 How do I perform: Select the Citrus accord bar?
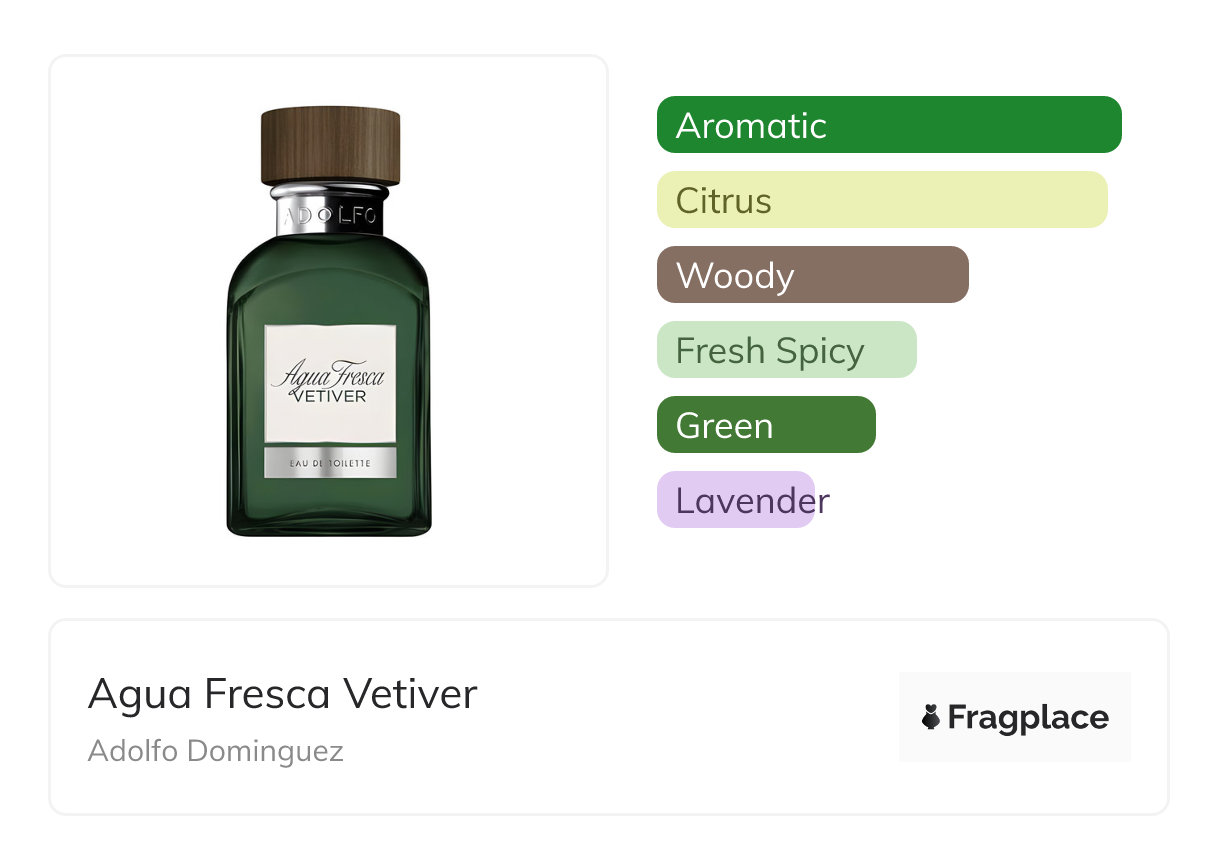[x=882, y=200]
